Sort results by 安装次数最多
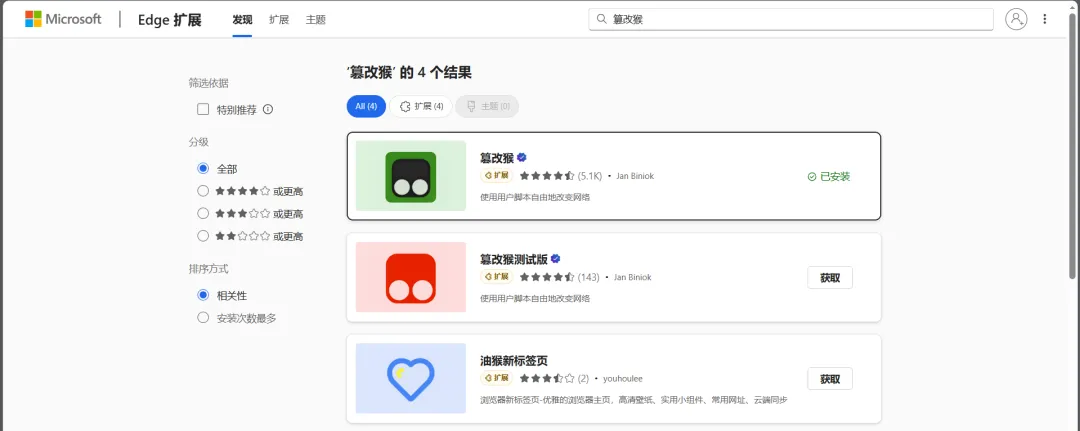Viewport: 1080px width, 431px height. click(203, 317)
